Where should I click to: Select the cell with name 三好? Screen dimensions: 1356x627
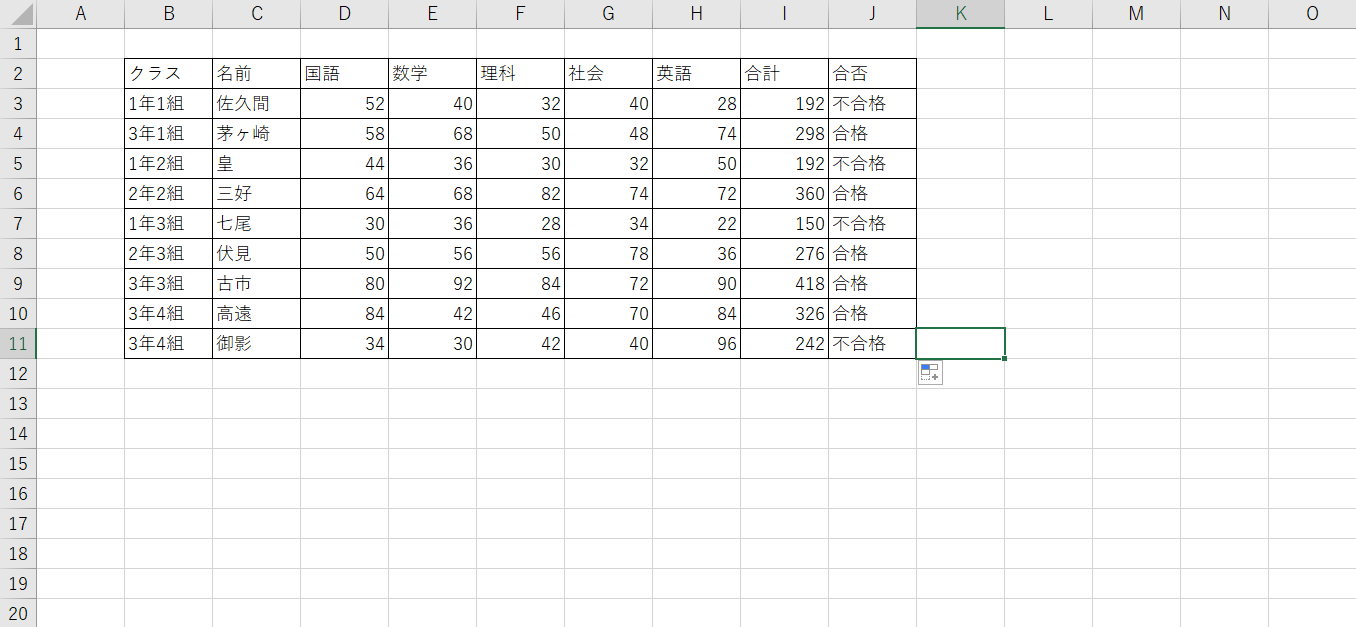point(257,194)
